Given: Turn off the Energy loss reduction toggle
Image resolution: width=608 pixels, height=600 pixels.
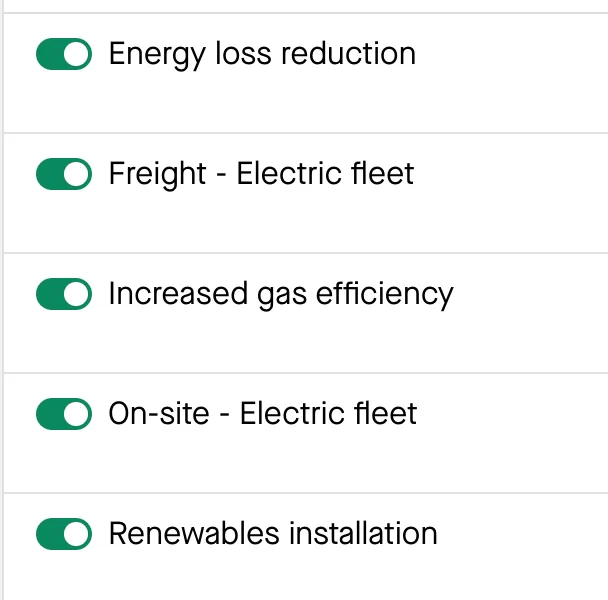Looking at the screenshot, I should [x=64, y=54].
